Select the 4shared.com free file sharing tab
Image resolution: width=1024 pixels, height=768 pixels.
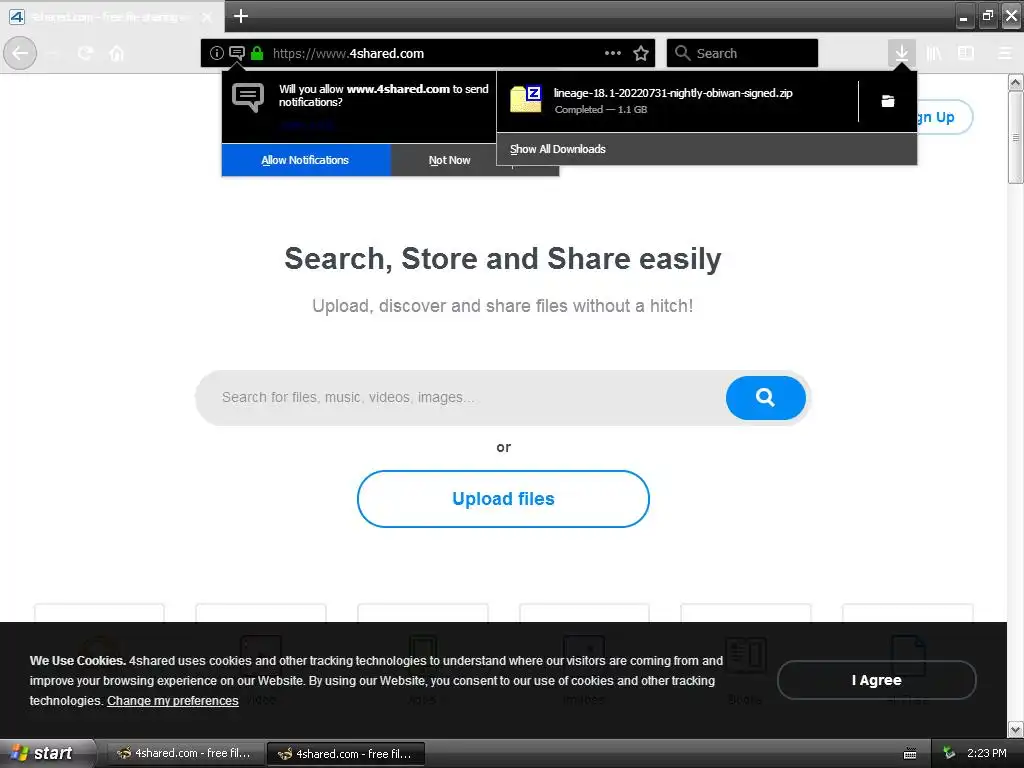point(111,17)
